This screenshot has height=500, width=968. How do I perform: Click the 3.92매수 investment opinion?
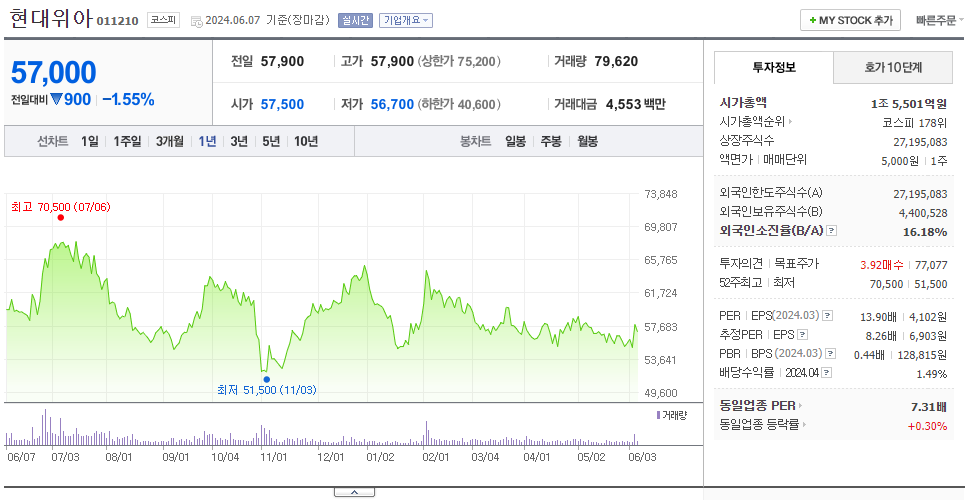882,265
